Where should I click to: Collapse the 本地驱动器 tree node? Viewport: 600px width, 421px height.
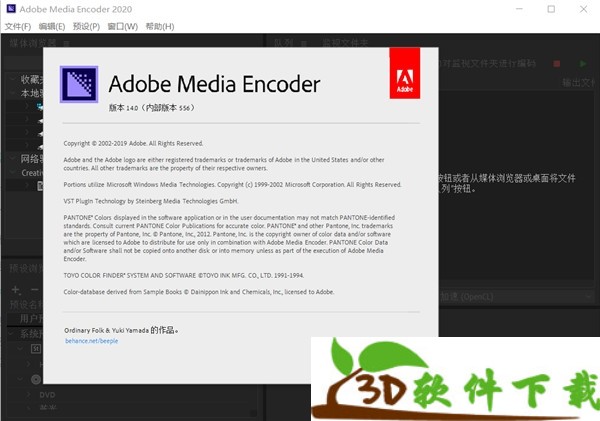[13, 93]
